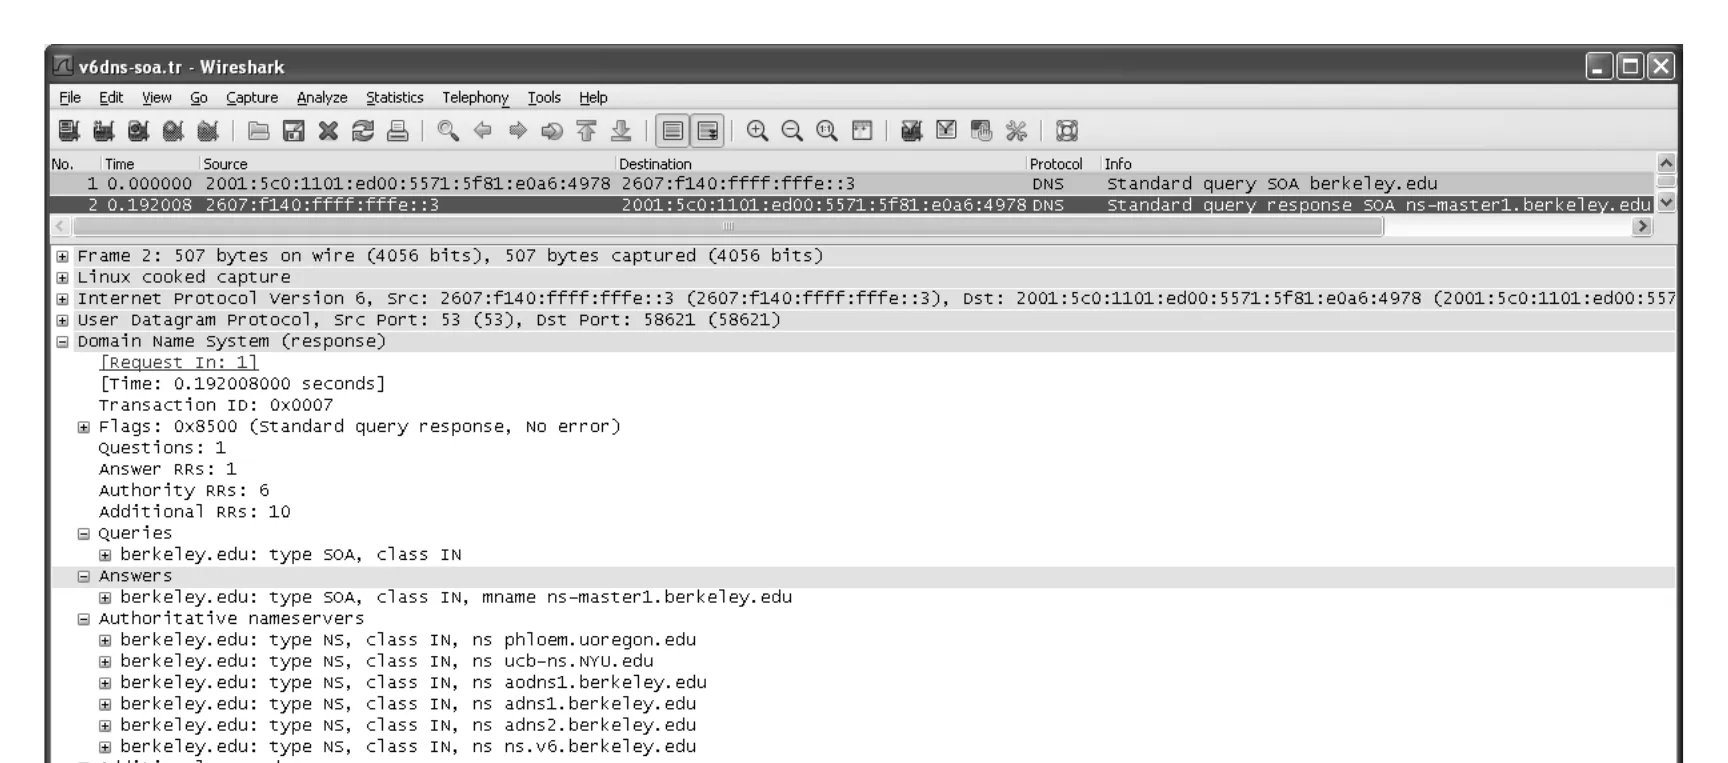Find a packet with magnifier icon
The height and width of the screenshot is (763, 1728).
(x=448, y=131)
